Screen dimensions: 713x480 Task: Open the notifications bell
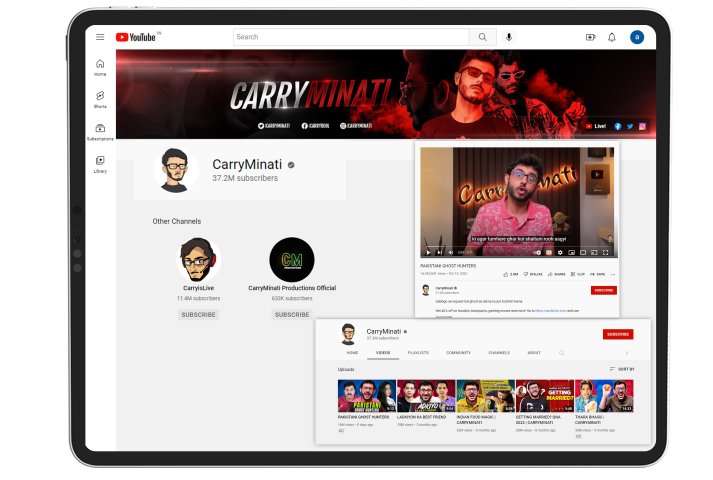click(612, 37)
